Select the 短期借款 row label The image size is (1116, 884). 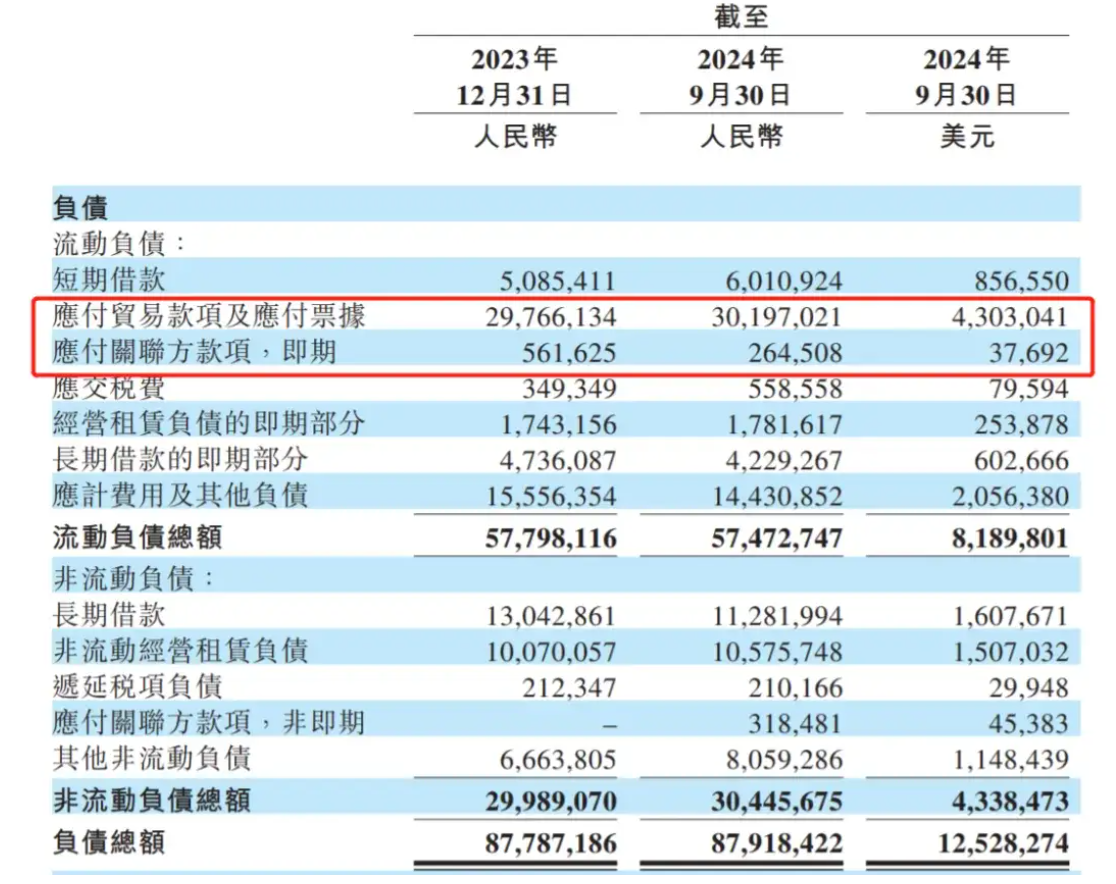(x=109, y=280)
